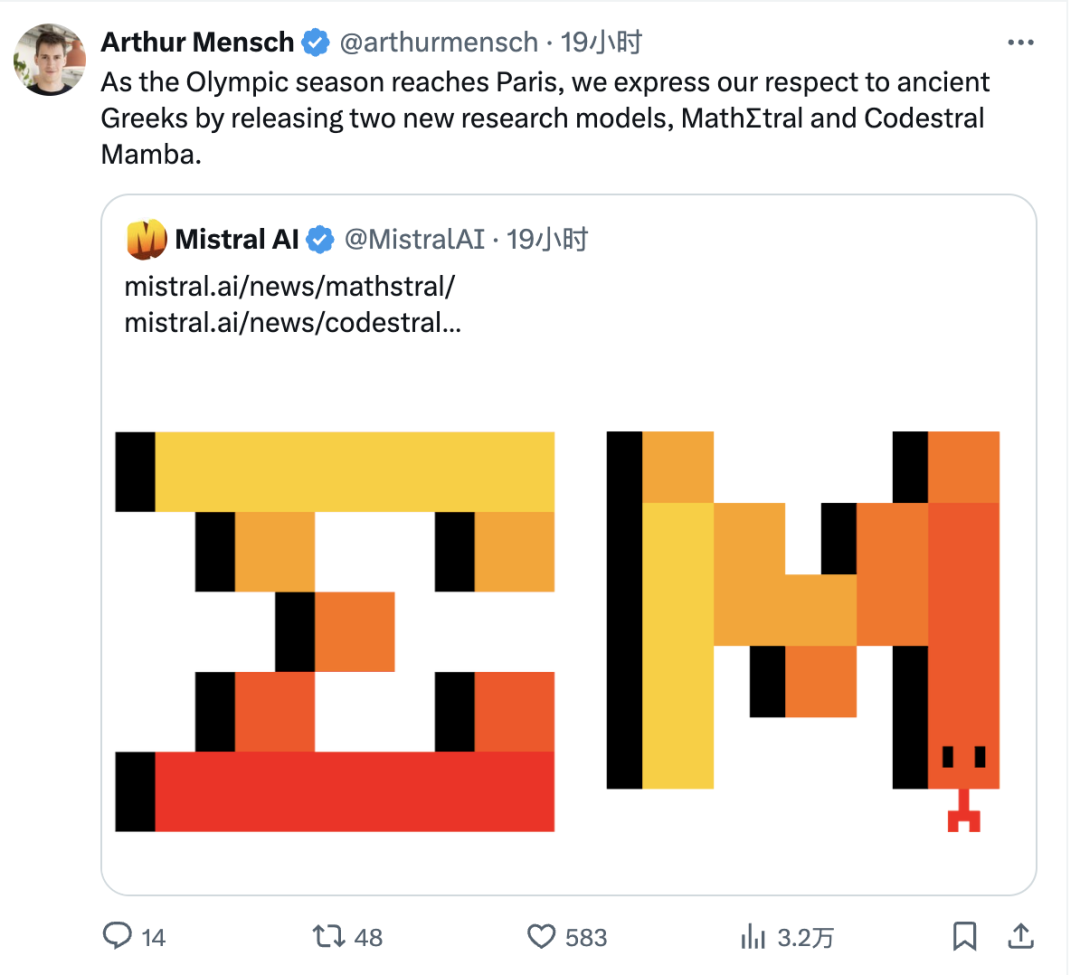The width and height of the screenshot is (1080, 975).
Task: Visit the @arthurmensch handle
Action: pyautogui.click(x=438, y=43)
